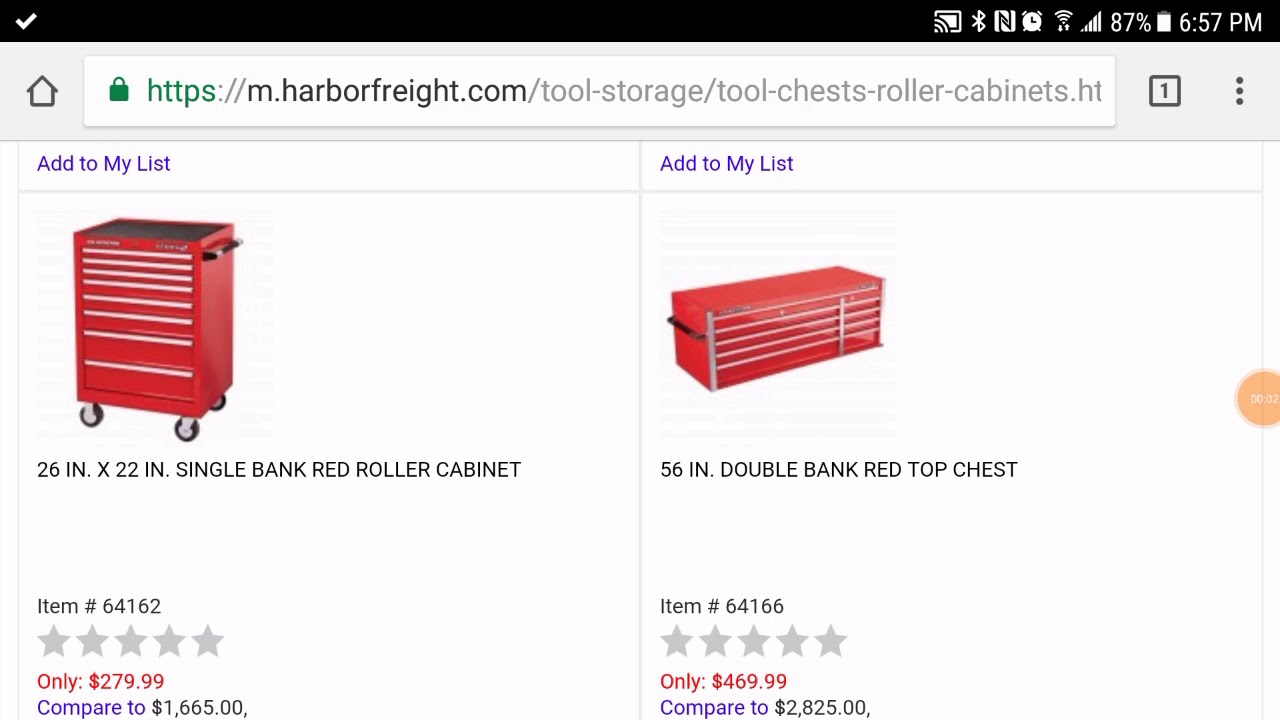The width and height of the screenshot is (1280, 720).
Task: Tap the battery status icon
Action: [x=1163, y=22]
